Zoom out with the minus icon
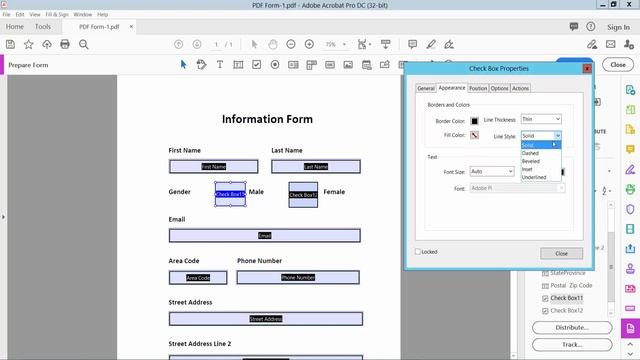 pyautogui.click(x=291, y=44)
